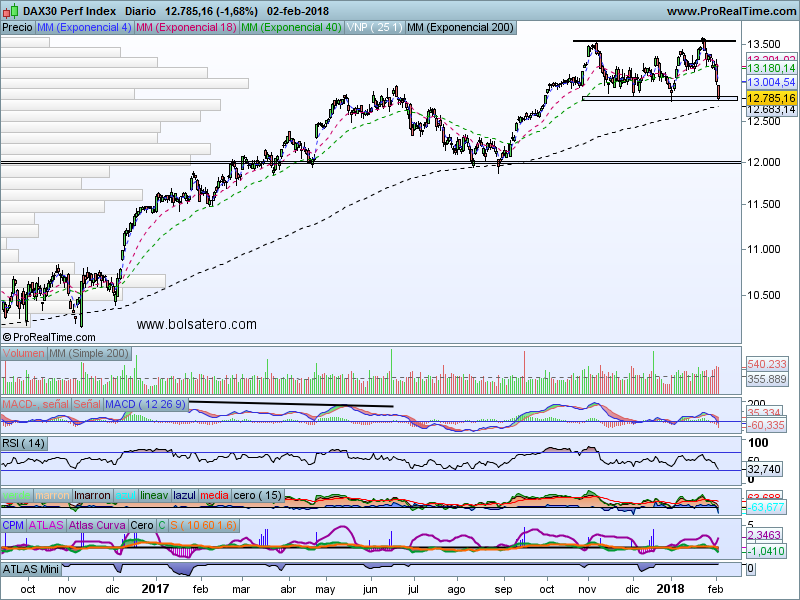800x600 pixels.
Task: Click the Atlas Curva label
Action: pyautogui.click(x=97, y=525)
